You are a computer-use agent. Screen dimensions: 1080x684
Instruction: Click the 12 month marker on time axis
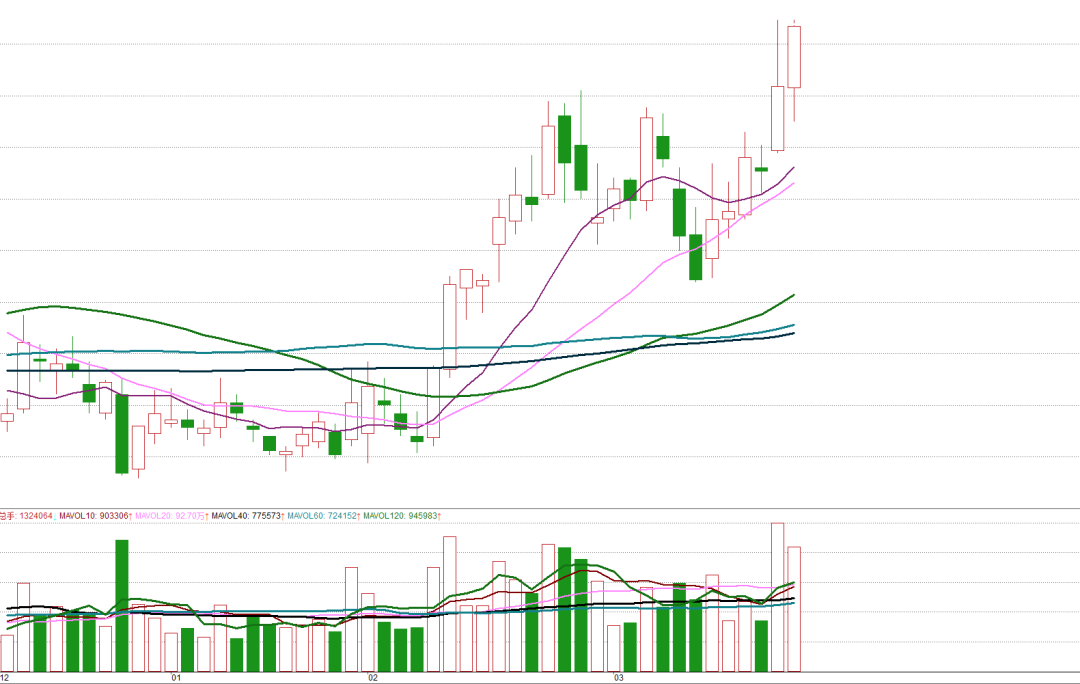click(x=5, y=678)
